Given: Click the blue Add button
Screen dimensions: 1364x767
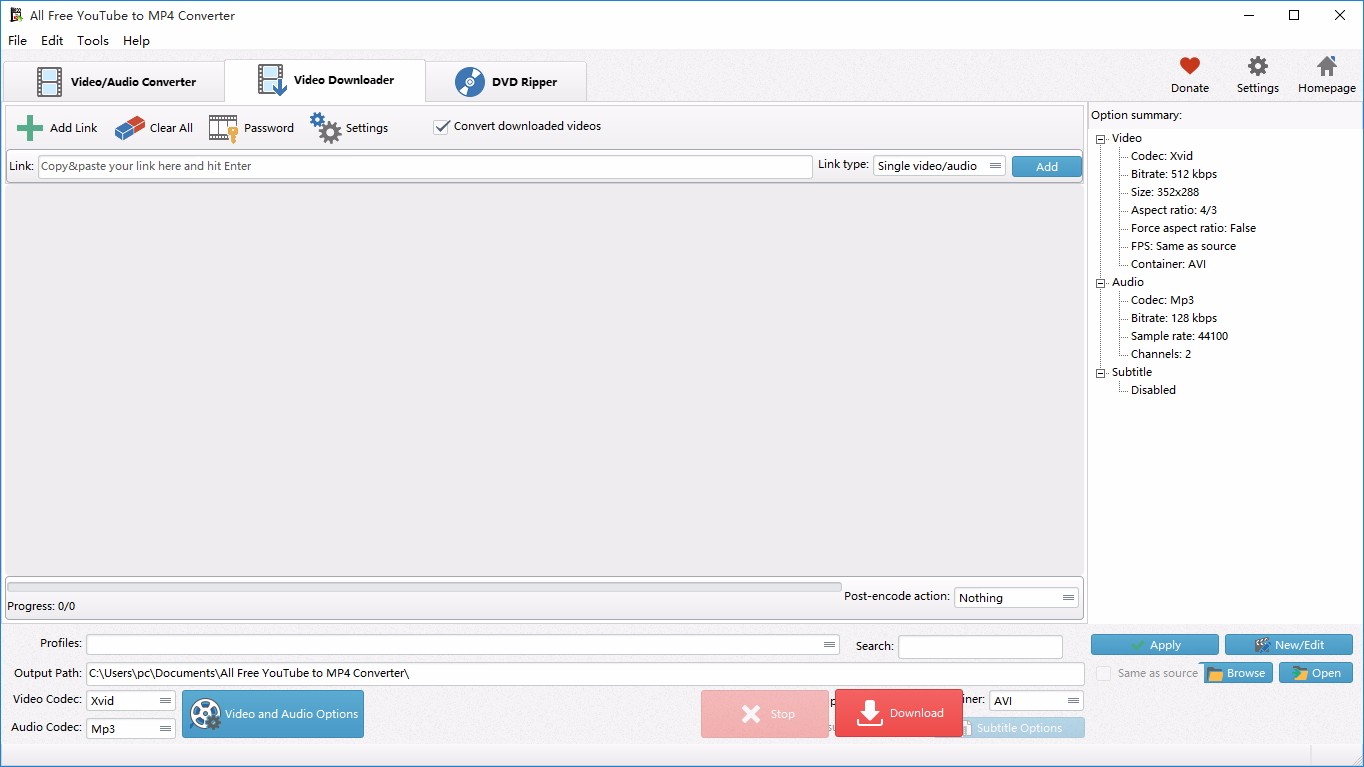Looking at the screenshot, I should 1047,167.
